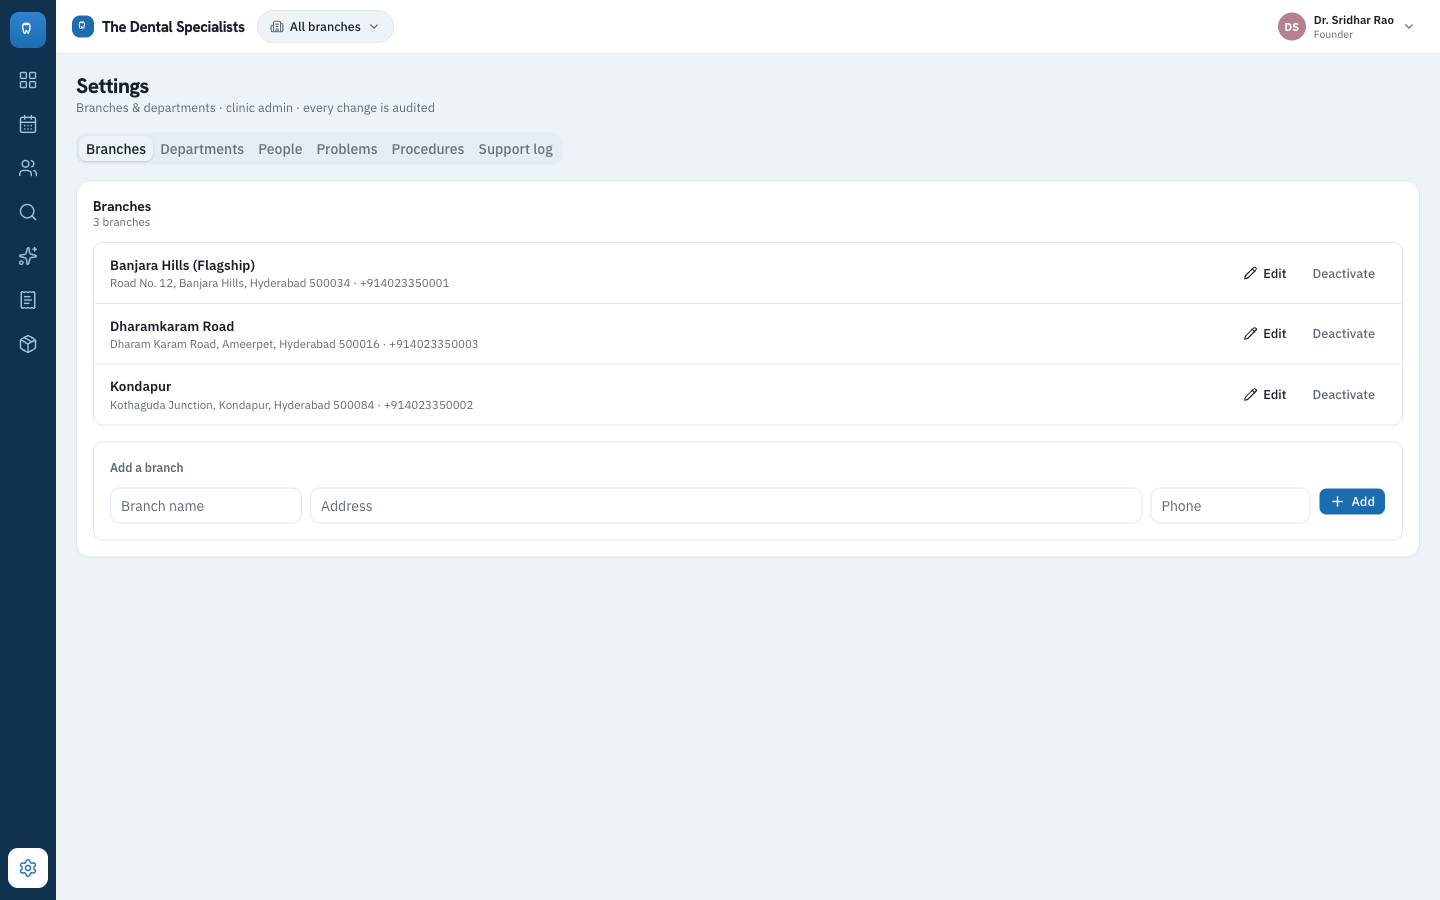Screen dimensions: 1440x900
Task: Select the Kondapur branch name
Action: [x=140, y=386]
